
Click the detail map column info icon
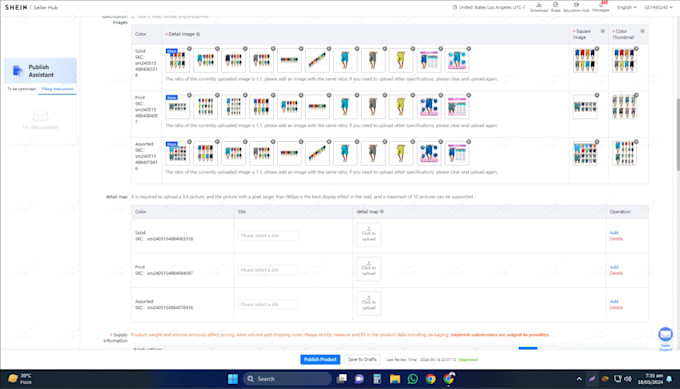pos(382,212)
